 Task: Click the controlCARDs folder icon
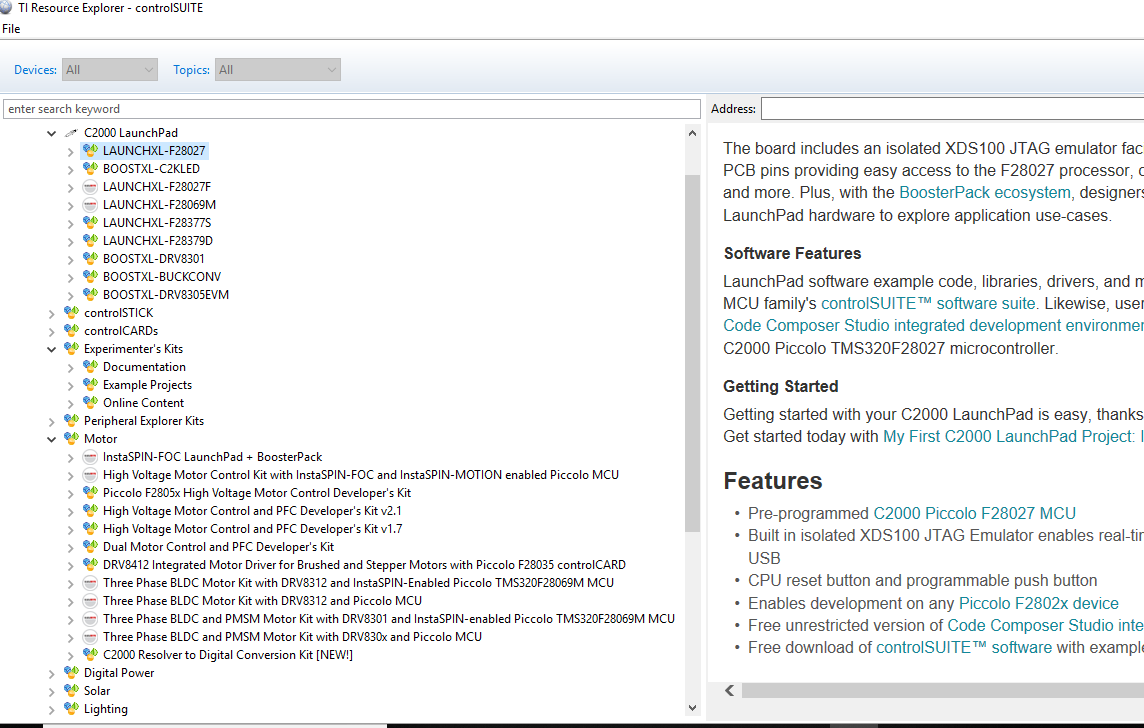(71, 330)
